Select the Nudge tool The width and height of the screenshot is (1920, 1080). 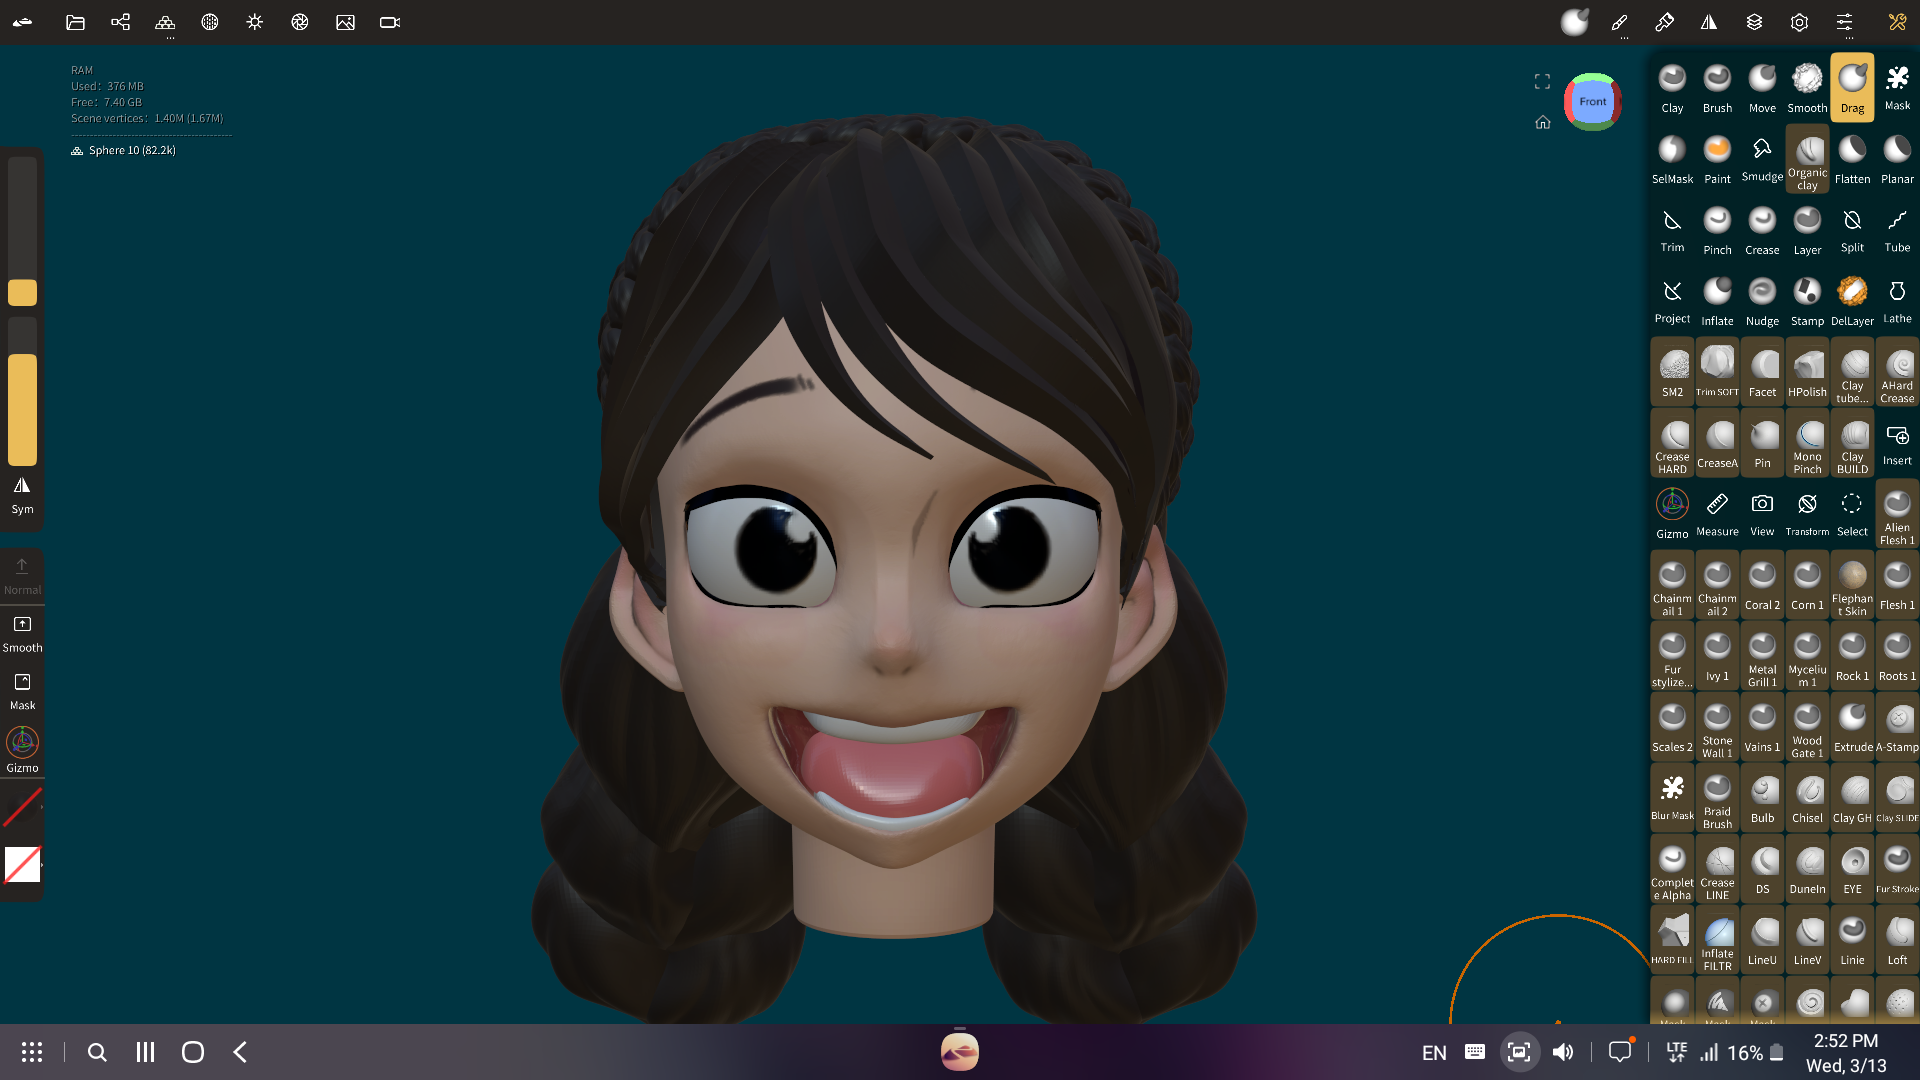click(1762, 301)
